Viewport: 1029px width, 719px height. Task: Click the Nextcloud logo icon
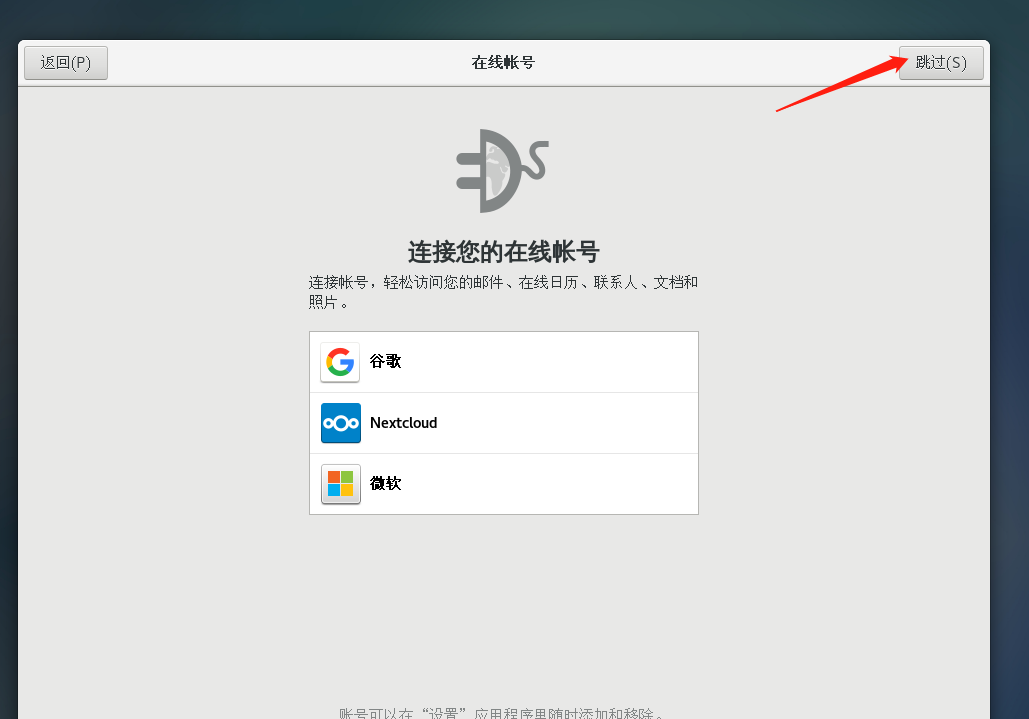(x=341, y=423)
